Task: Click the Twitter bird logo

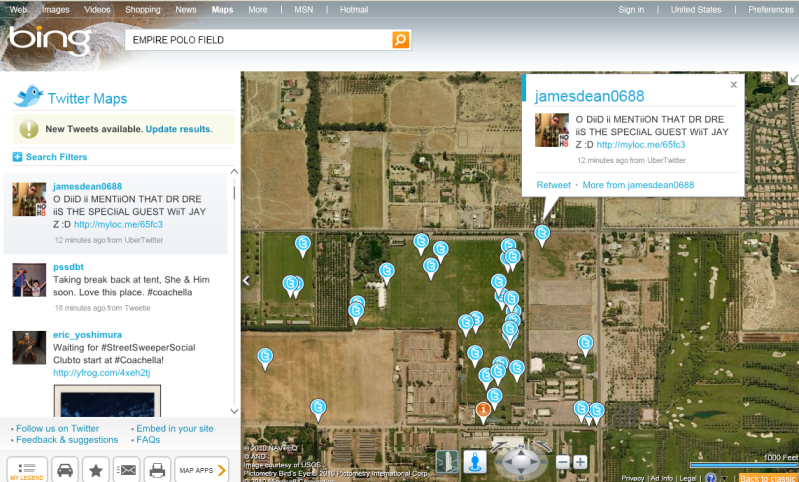Action: (x=29, y=96)
